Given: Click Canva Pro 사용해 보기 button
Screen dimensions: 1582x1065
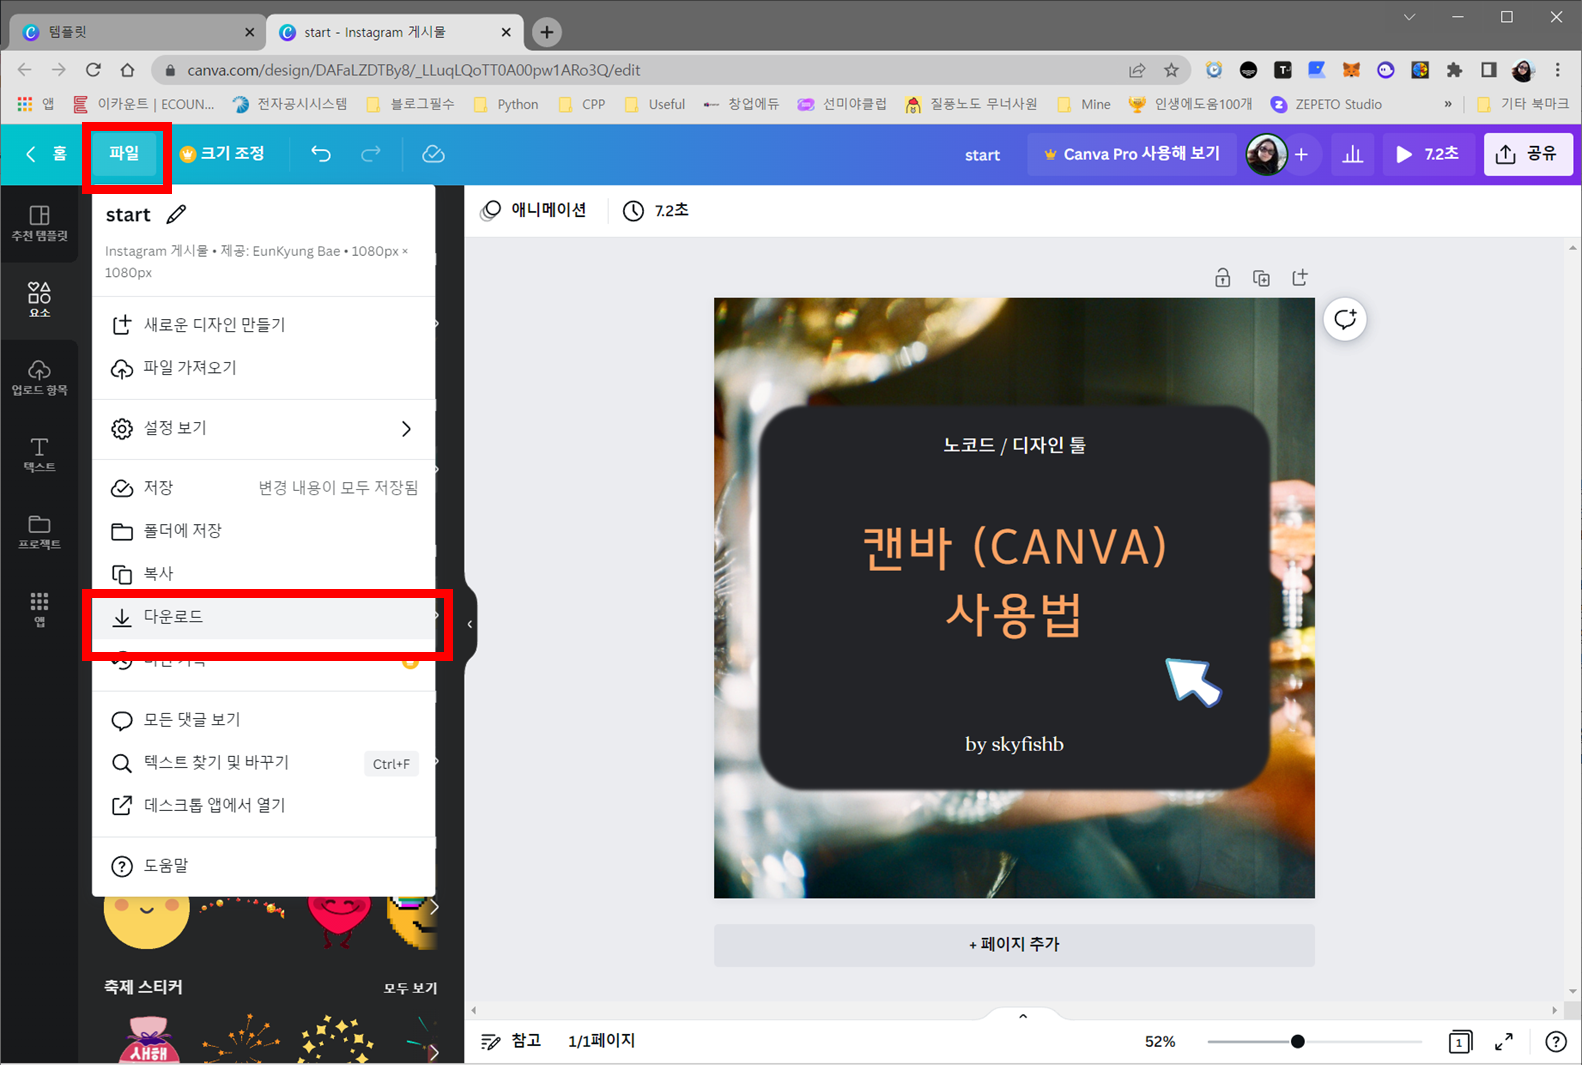Looking at the screenshot, I should tap(1131, 154).
